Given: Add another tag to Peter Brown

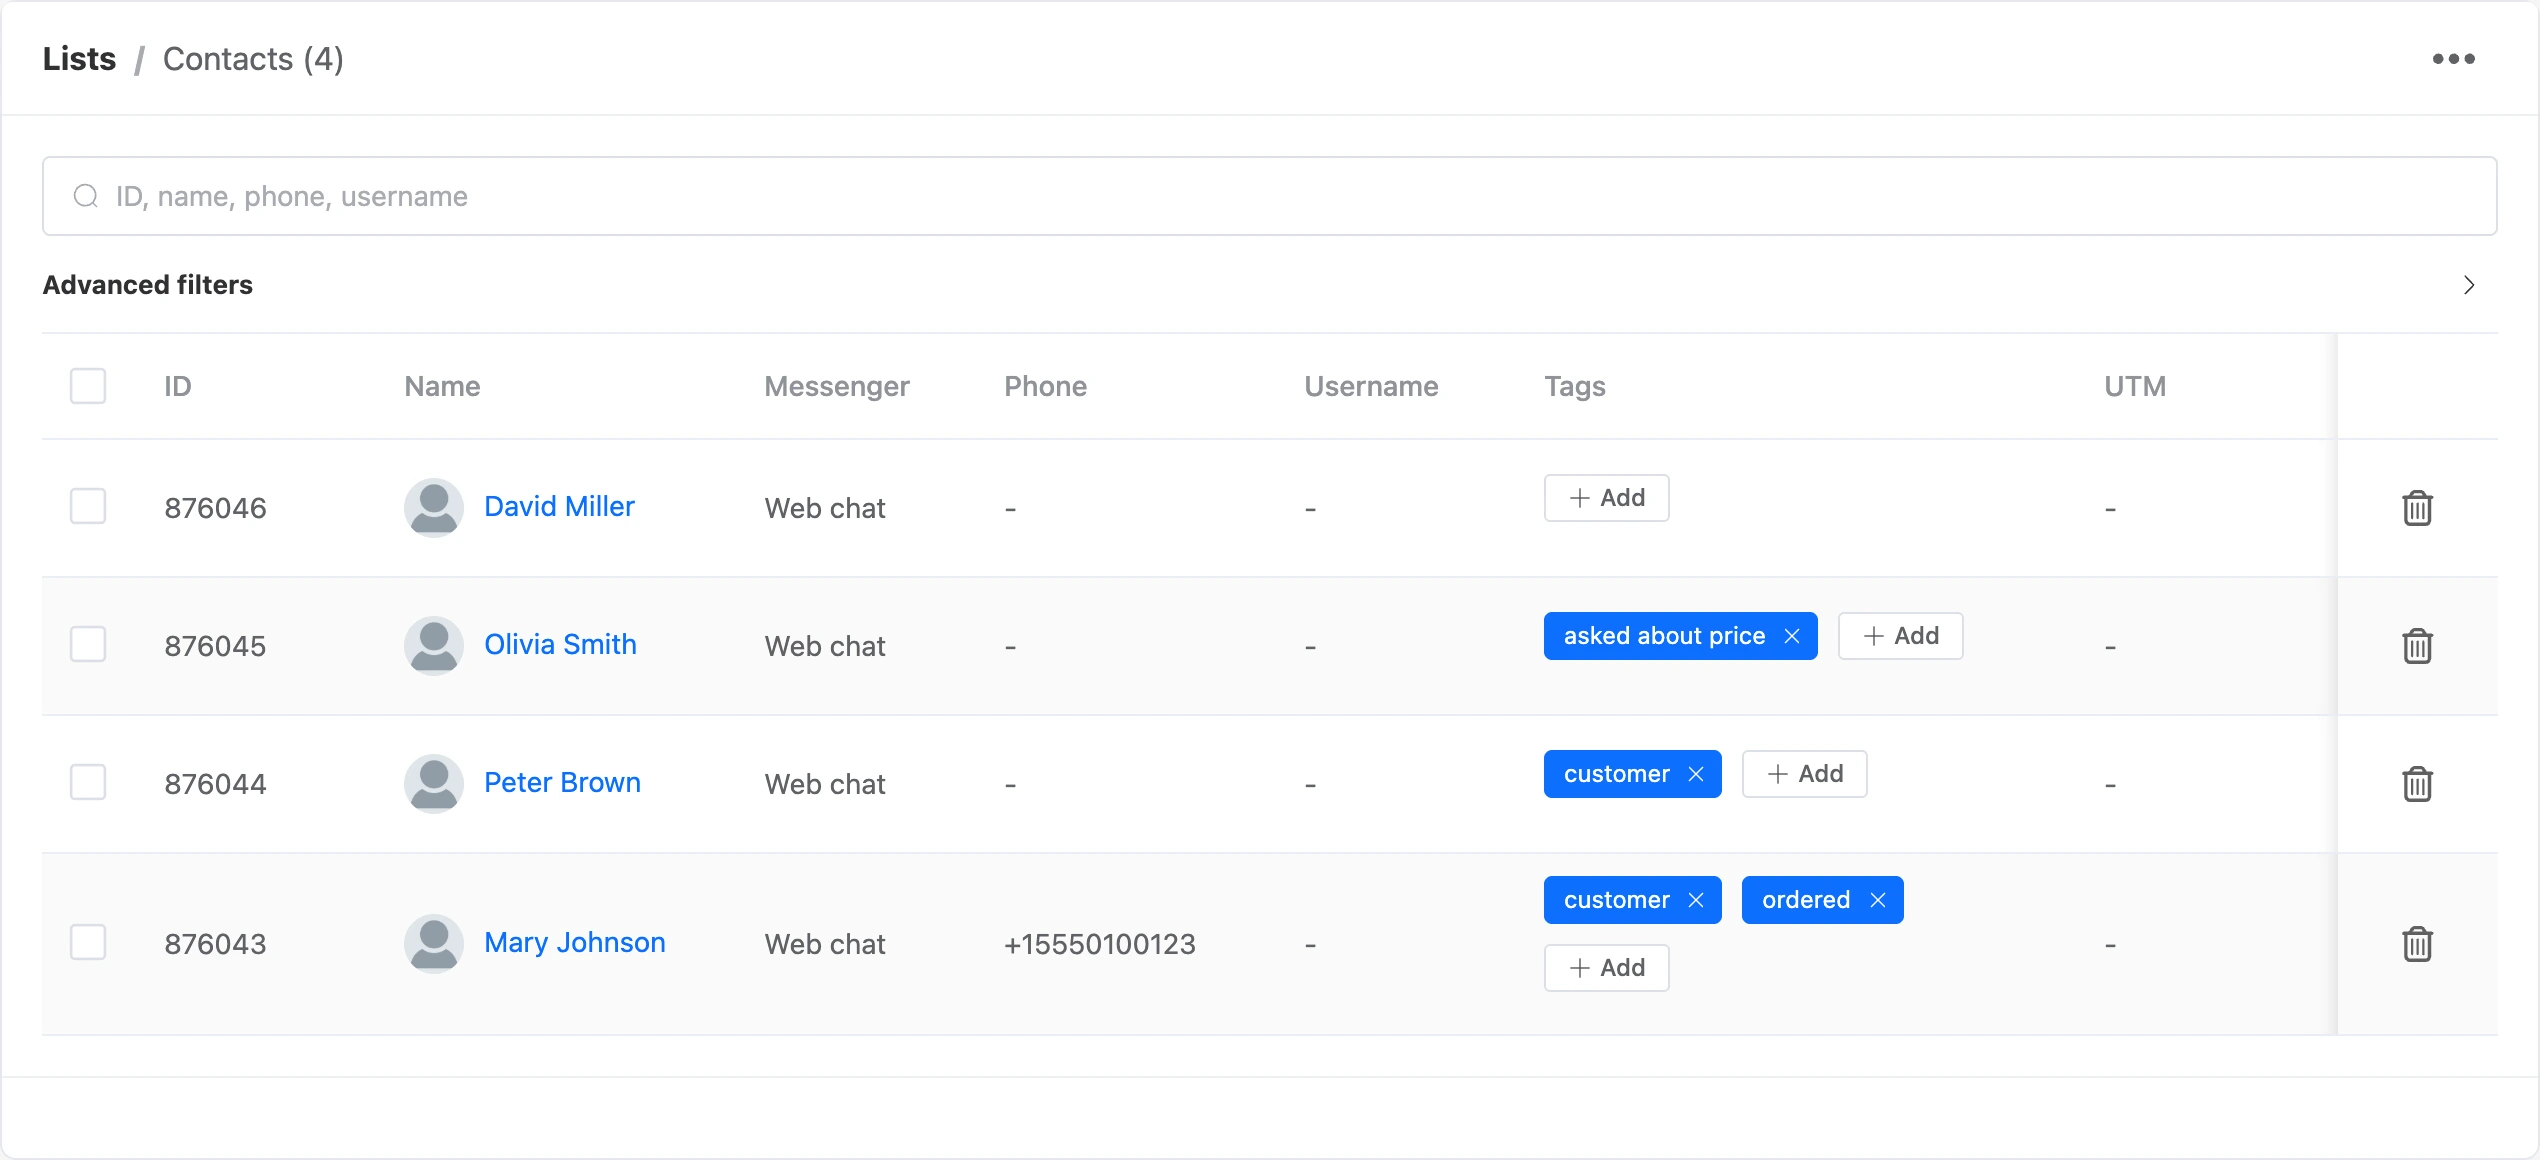Looking at the screenshot, I should pyautogui.click(x=1804, y=774).
